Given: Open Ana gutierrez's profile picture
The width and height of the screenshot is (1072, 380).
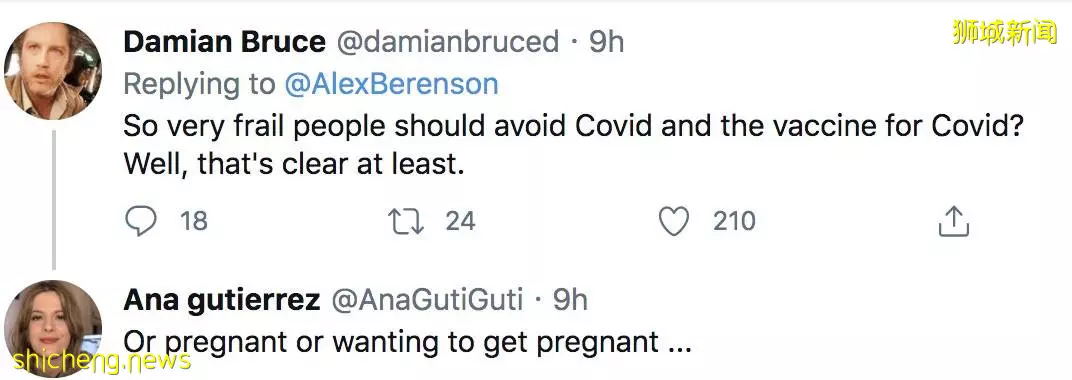Looking at the screenshot, I should [53, 329].
